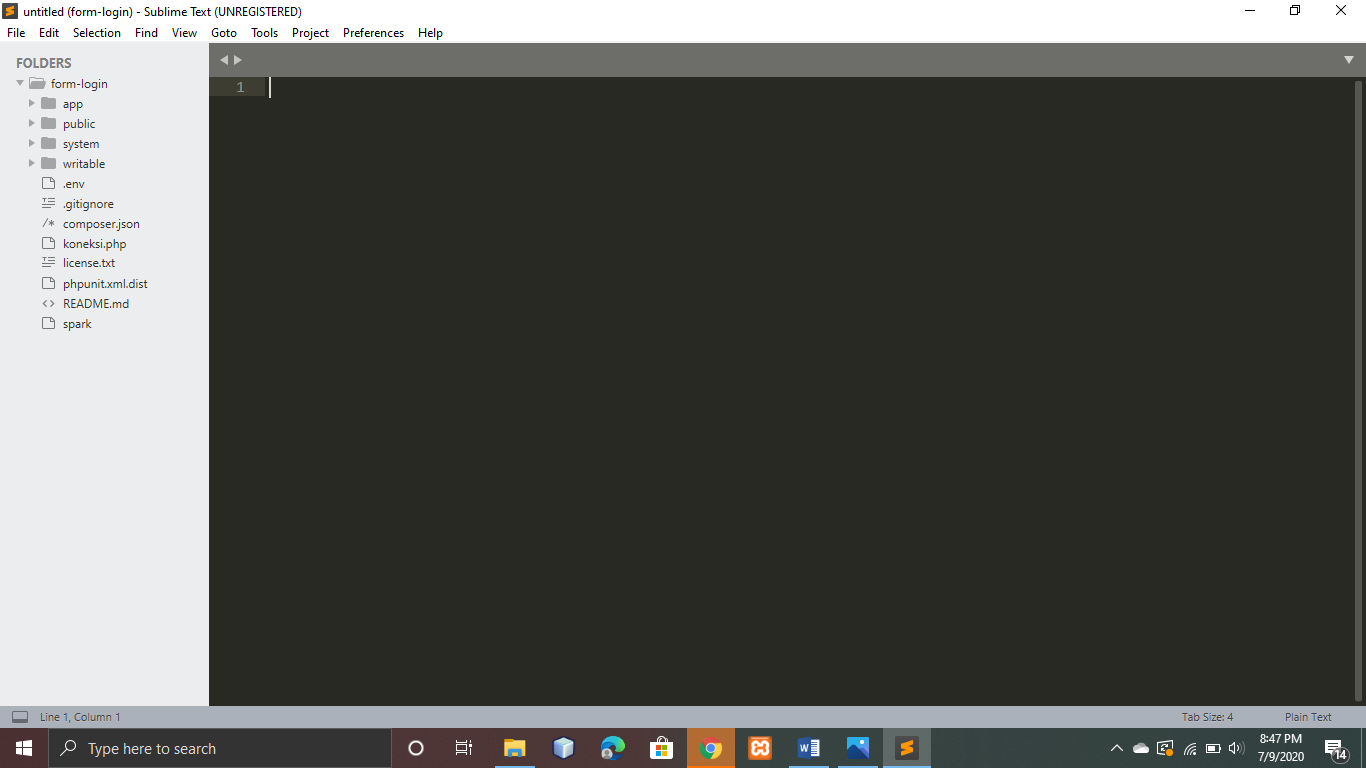Open the .env file
Screen dimensions: 1366x768
pyautogui.click(x=74, y=183)
